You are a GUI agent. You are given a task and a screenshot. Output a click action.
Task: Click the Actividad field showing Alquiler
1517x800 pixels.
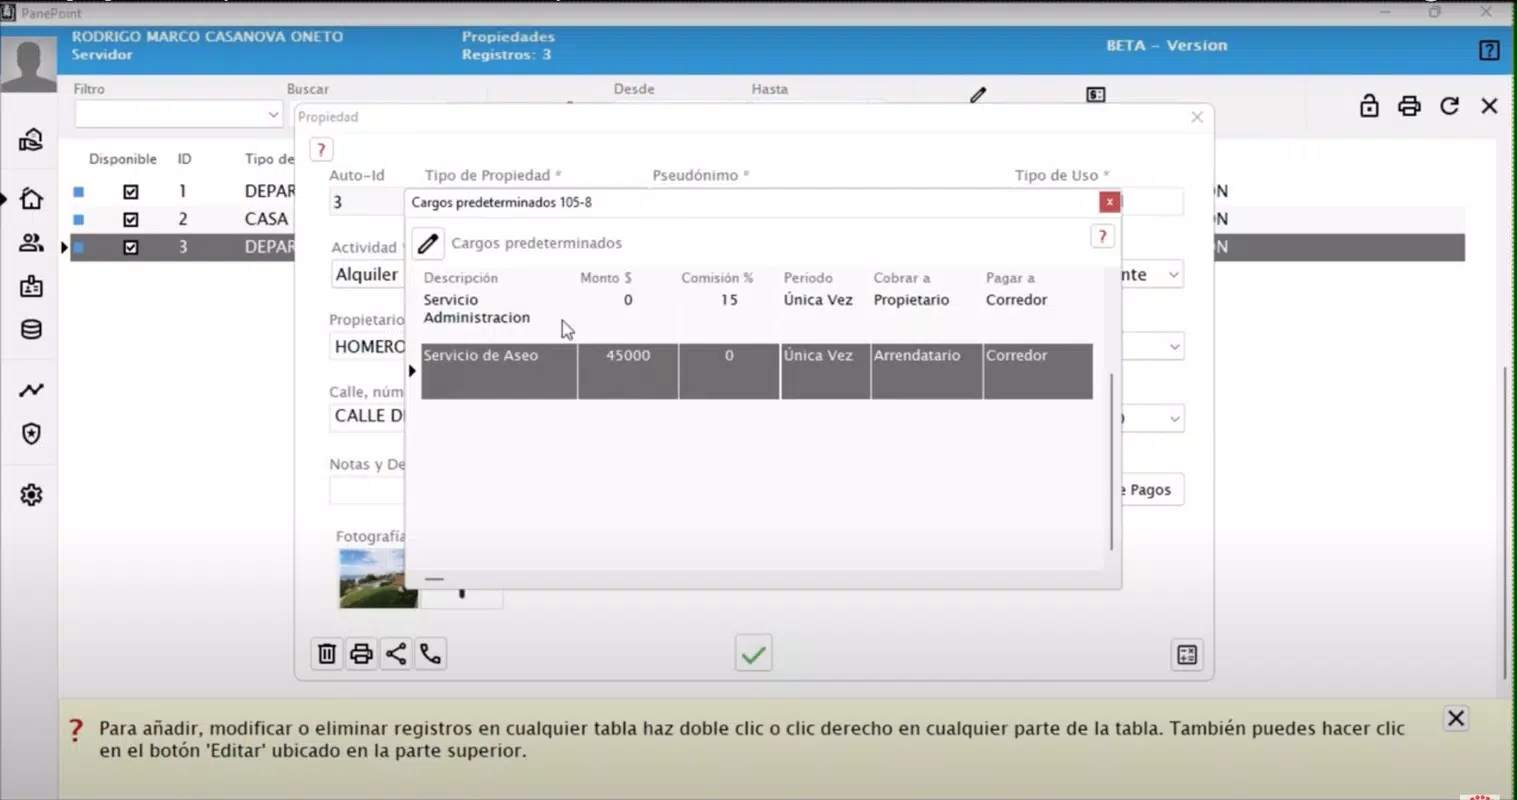(x=367, y=274)
